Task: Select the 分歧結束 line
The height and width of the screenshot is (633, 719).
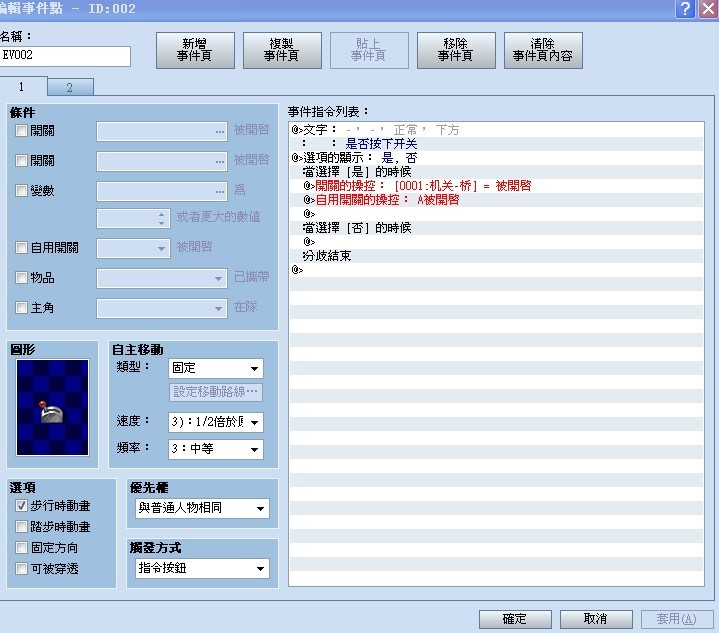Action: point(497,256)
